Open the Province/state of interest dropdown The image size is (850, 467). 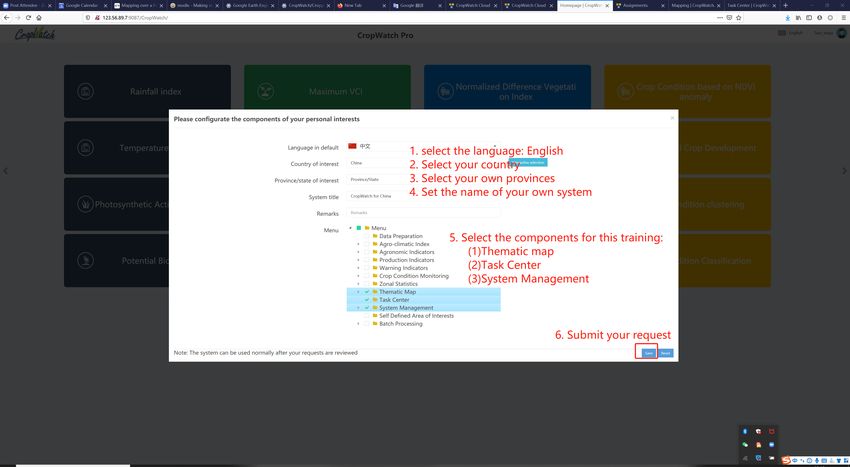[423, 180]
